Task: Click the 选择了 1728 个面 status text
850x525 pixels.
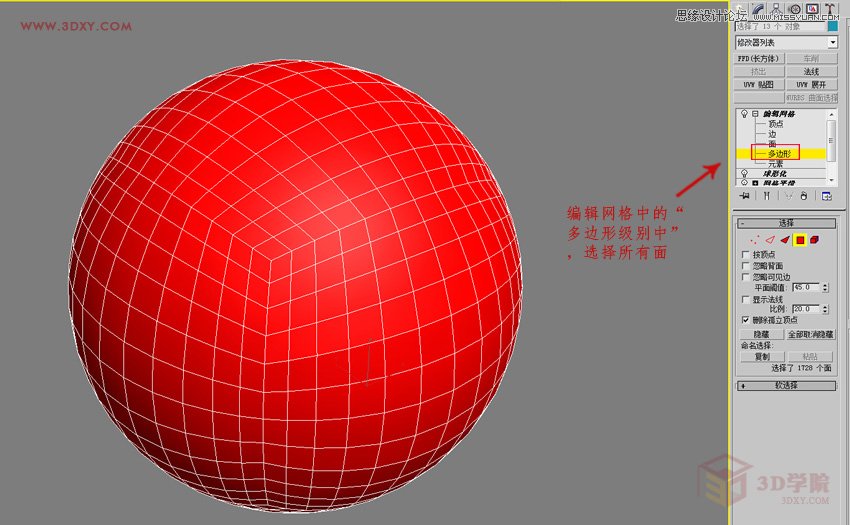Action: pos(801,368)
